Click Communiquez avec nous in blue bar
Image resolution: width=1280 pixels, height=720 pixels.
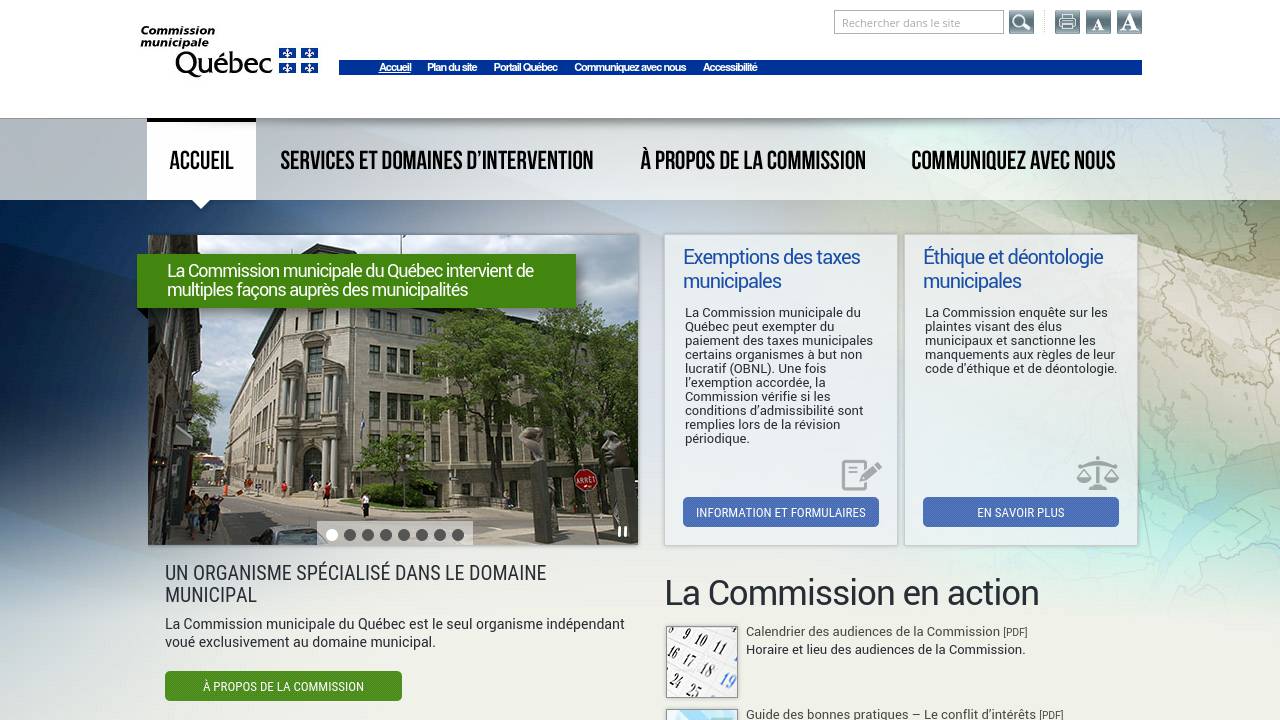point(630,67)
